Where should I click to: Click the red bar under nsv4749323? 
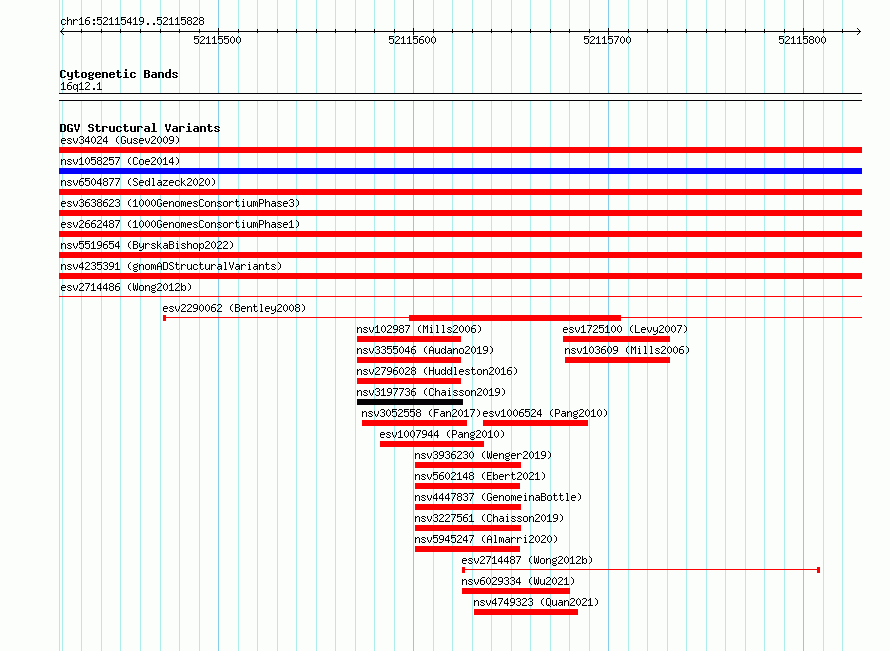click(526, 612)
